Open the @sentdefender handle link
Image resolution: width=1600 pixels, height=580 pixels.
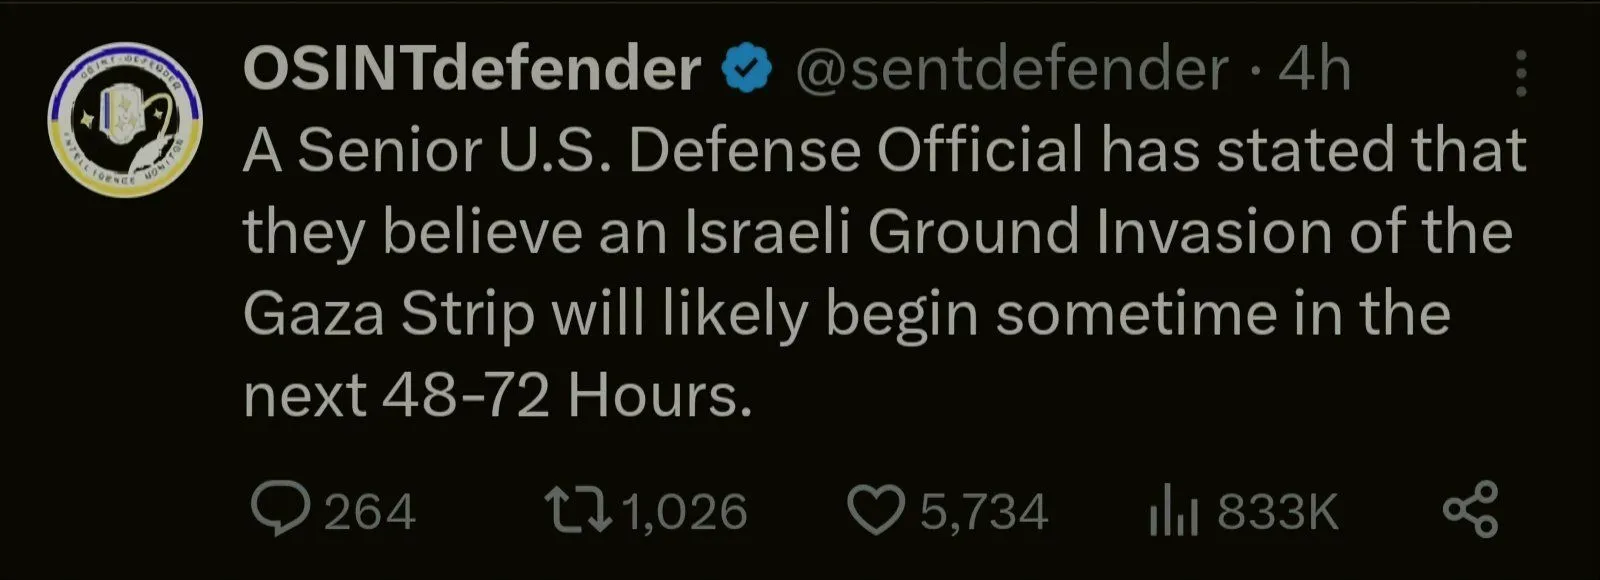pos(1010,70)
